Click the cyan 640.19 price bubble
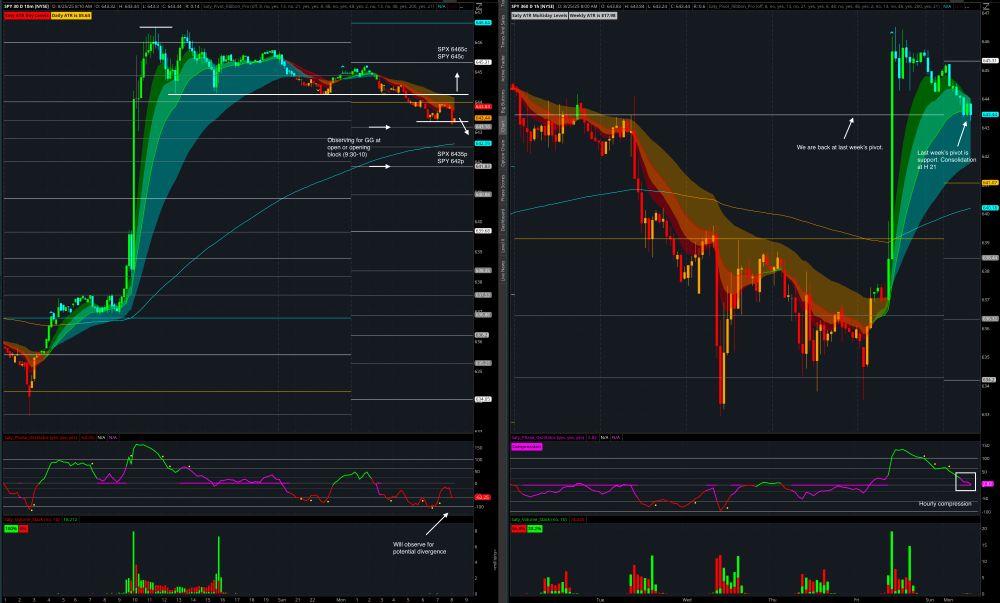The width and height of the screenshot is (1000, 603). click(990, 208)
